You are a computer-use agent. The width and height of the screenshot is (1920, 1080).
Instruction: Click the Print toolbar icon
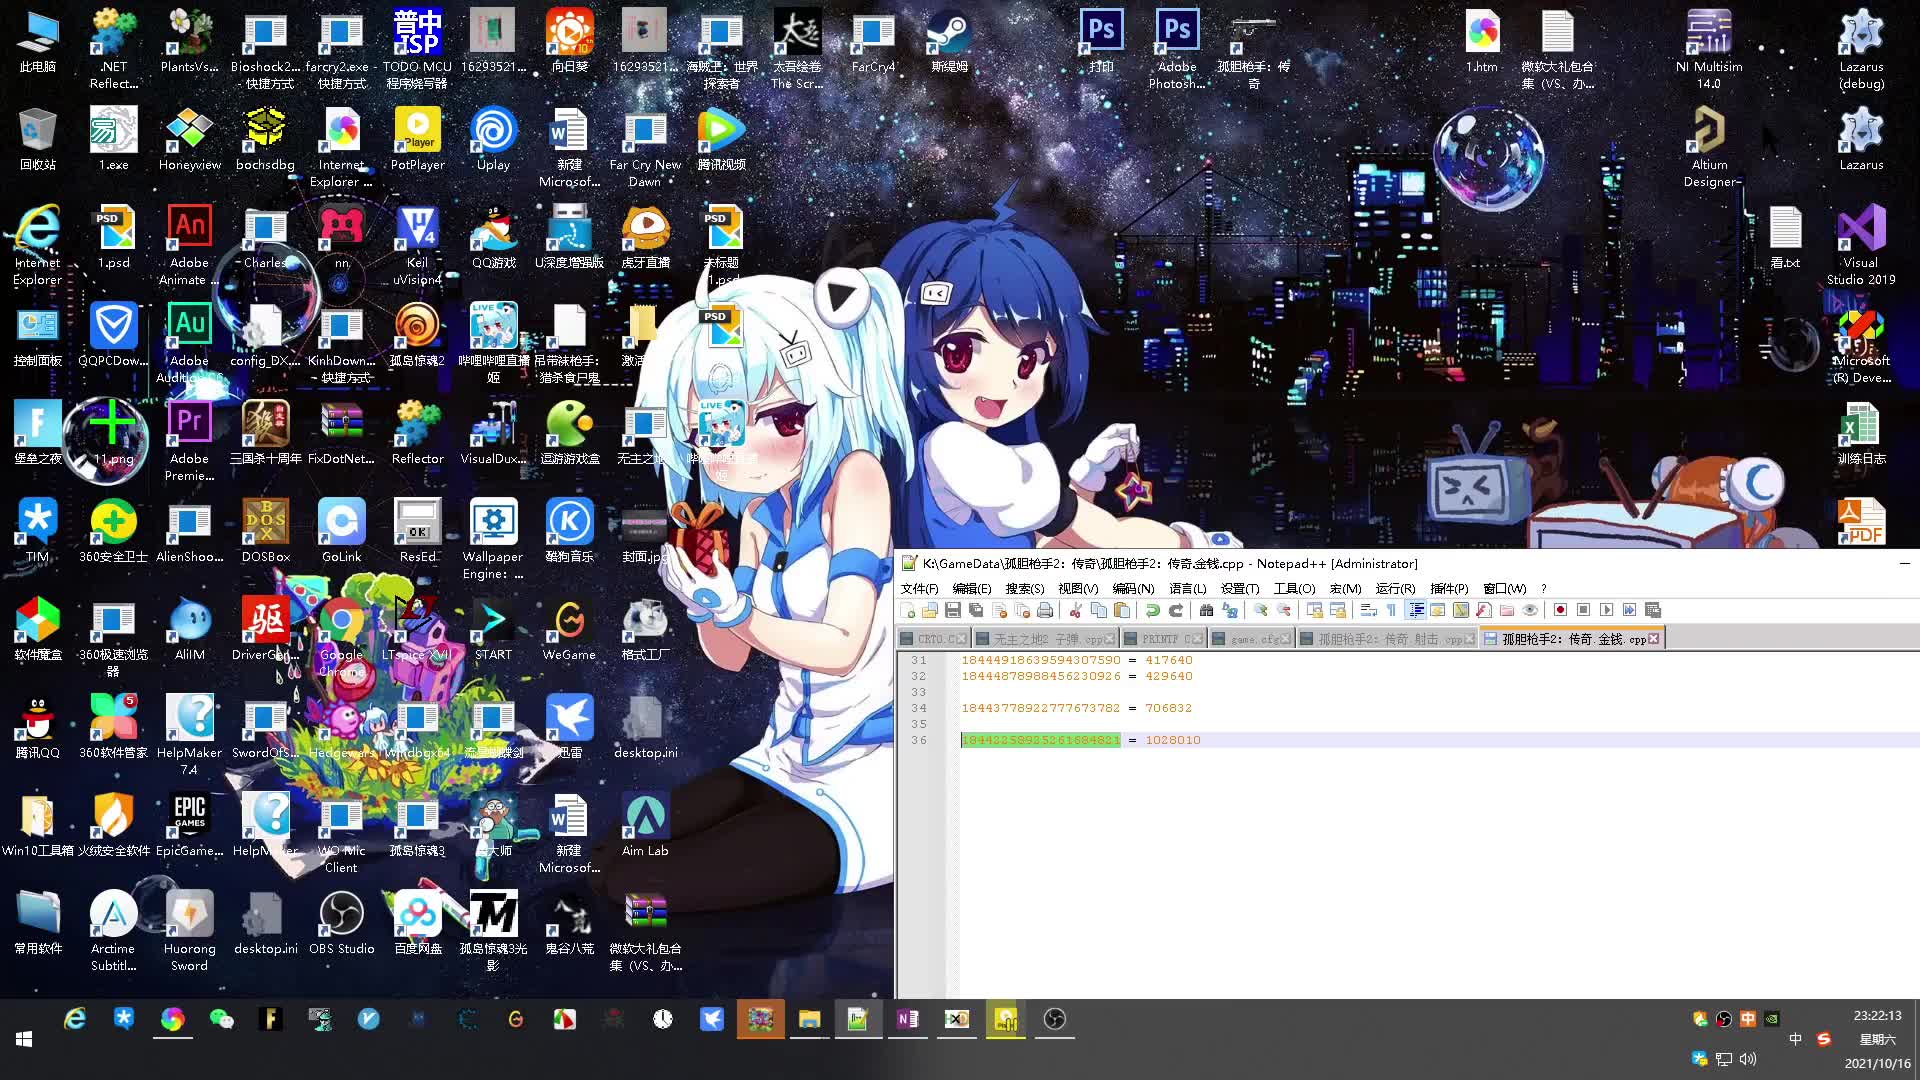[x=1045, y=610]
